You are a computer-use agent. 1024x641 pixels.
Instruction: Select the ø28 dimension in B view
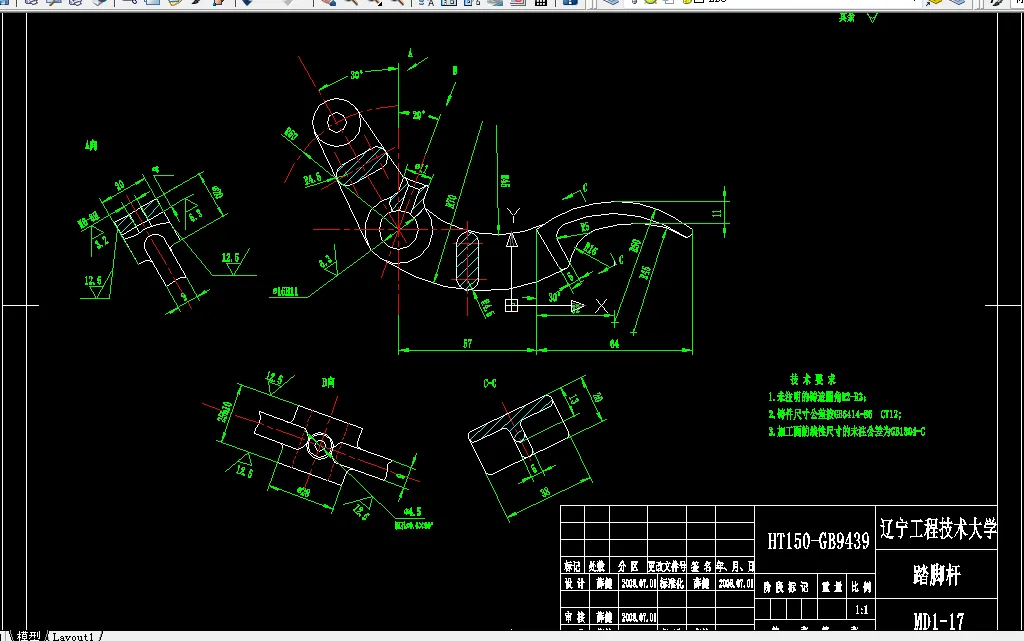[x=304, y=492]
